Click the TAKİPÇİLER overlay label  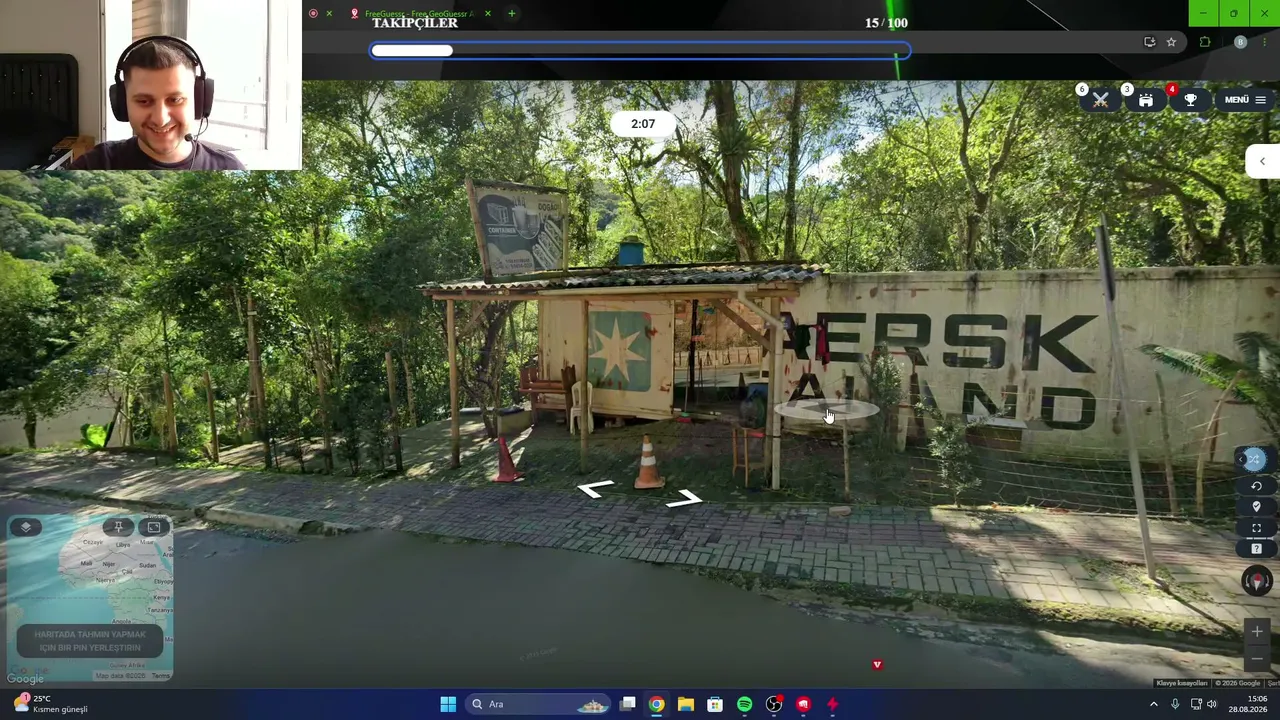pyautogui.click(x=415, y=23)
